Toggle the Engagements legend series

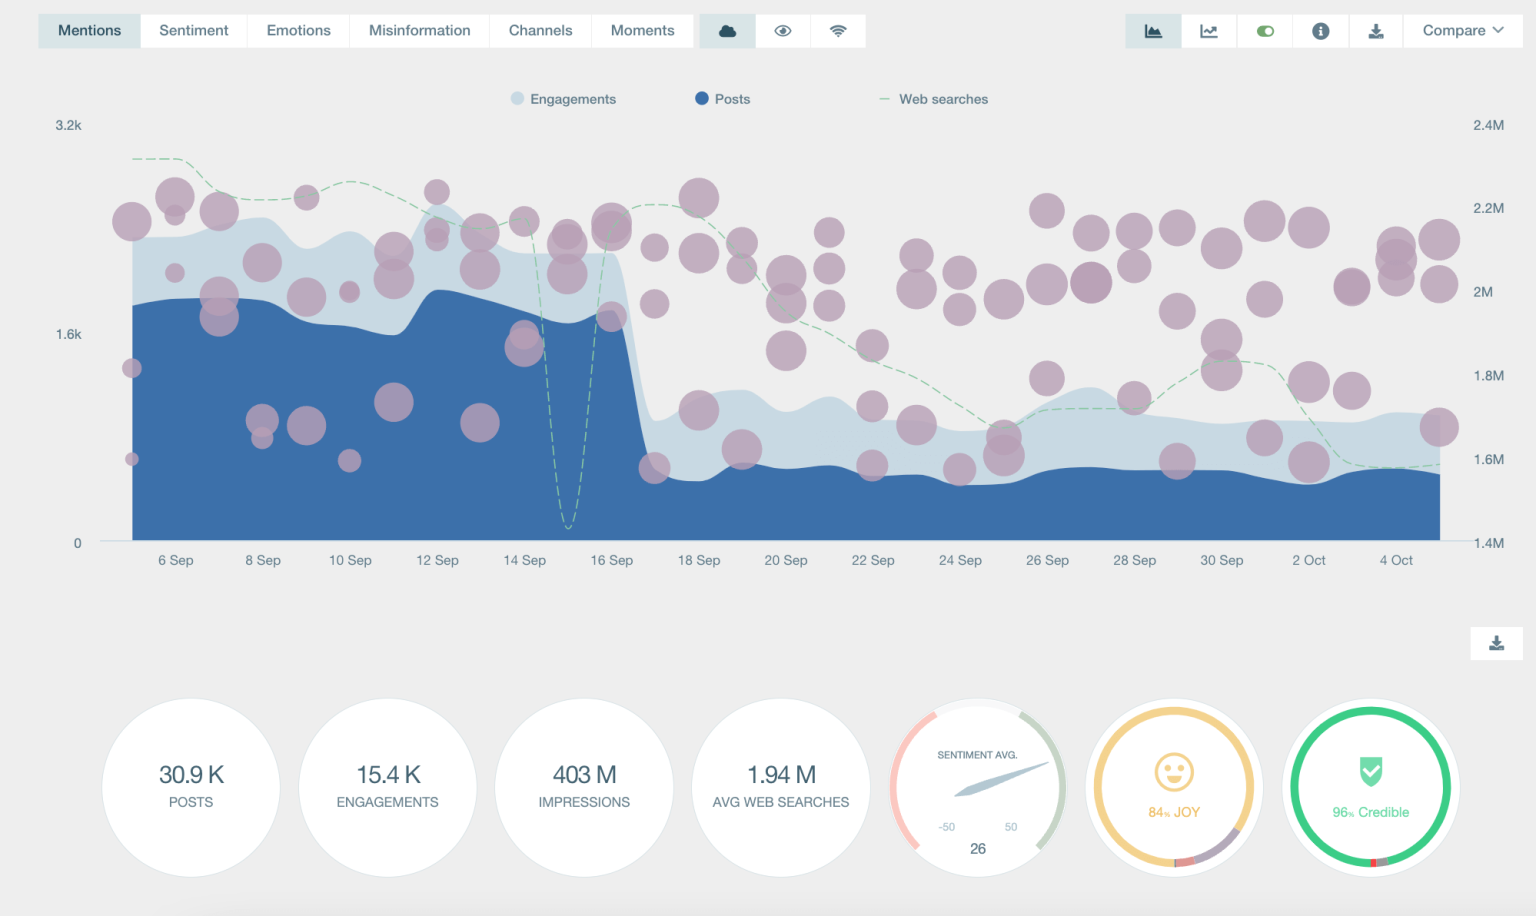tap(563, 99)
